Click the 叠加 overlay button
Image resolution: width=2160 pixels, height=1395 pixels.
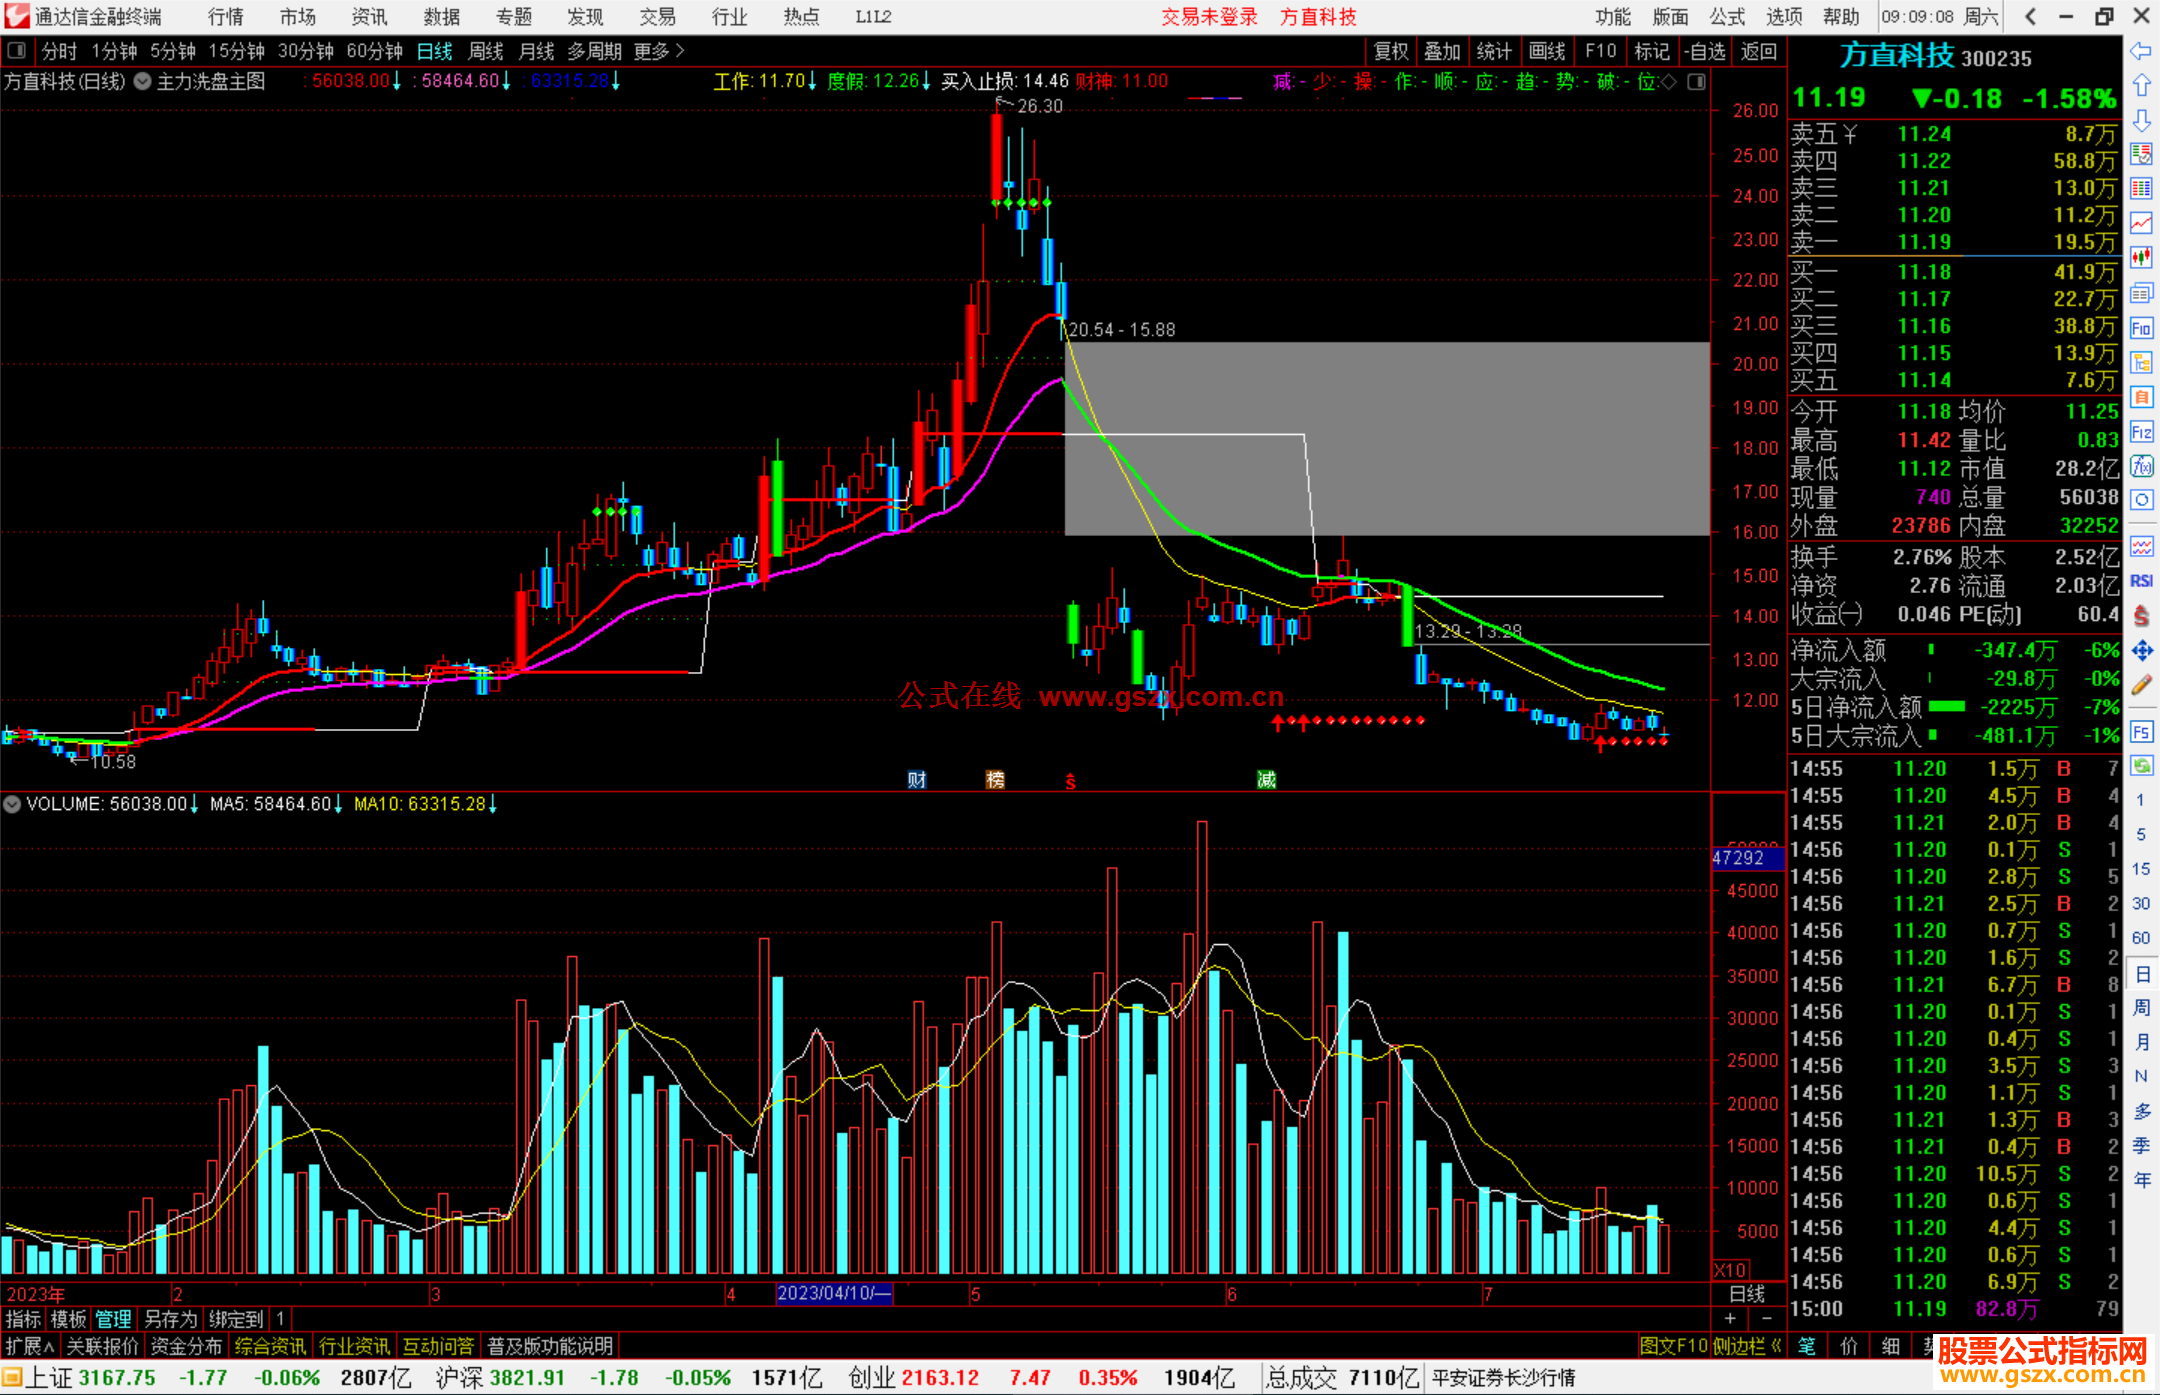pos(1442,51)
